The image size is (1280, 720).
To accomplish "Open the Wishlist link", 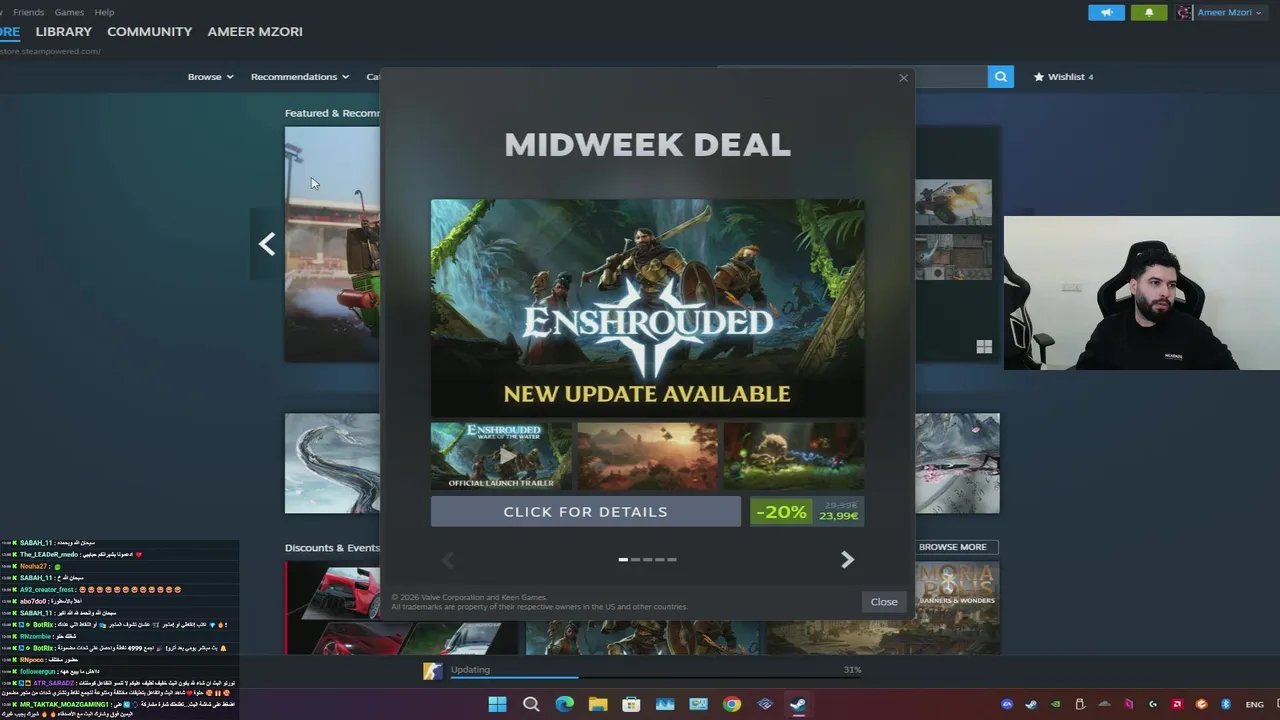I will point(1064,77).
